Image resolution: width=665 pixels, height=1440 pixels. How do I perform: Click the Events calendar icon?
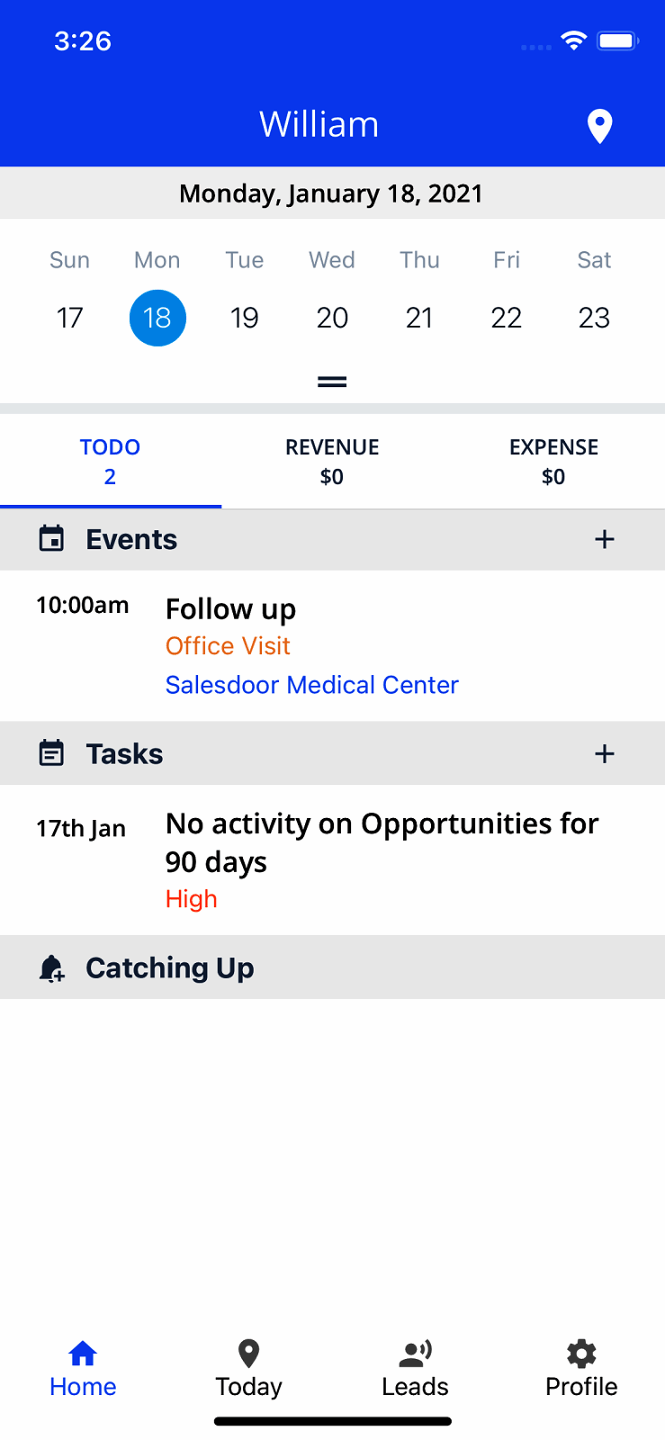[51, 540]
